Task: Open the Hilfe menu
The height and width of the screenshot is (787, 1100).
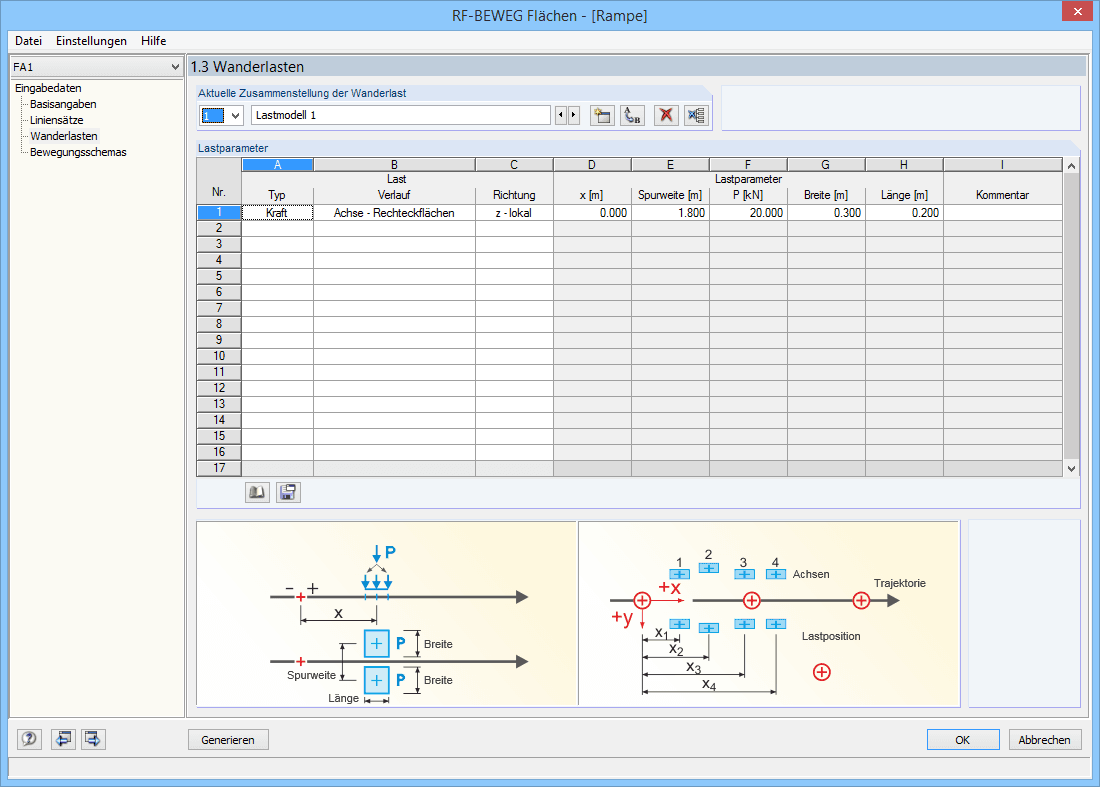Action: click(154, 41)
